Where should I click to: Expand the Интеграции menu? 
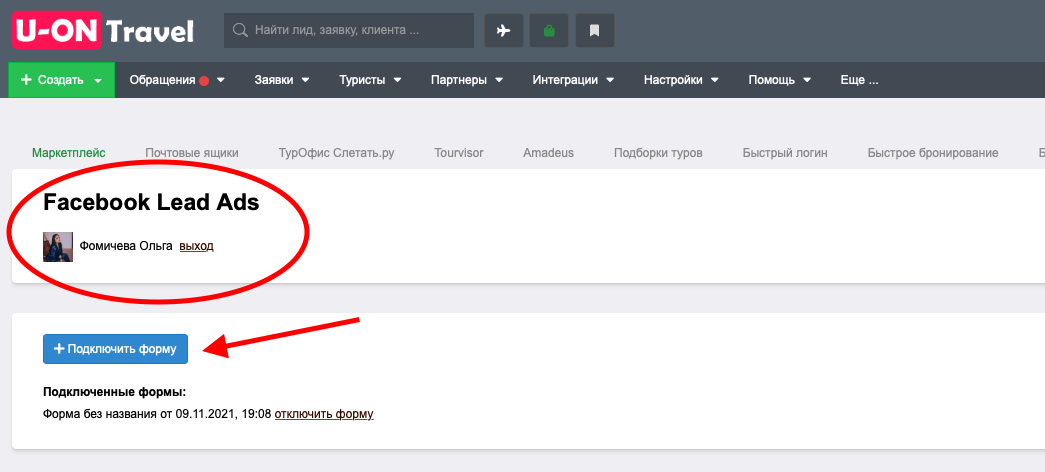pos(573,80)
